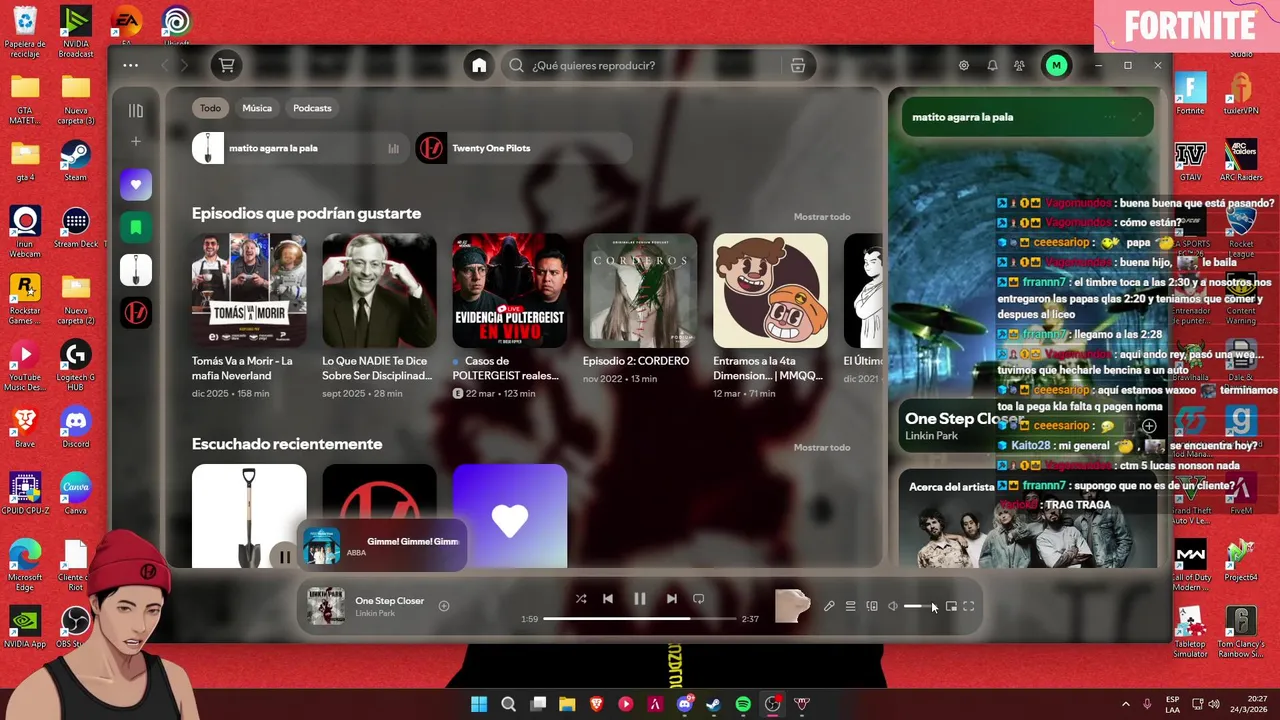Skip to the next track
1280x720 pixels.
pyautogui.click(x=672, y=599)
